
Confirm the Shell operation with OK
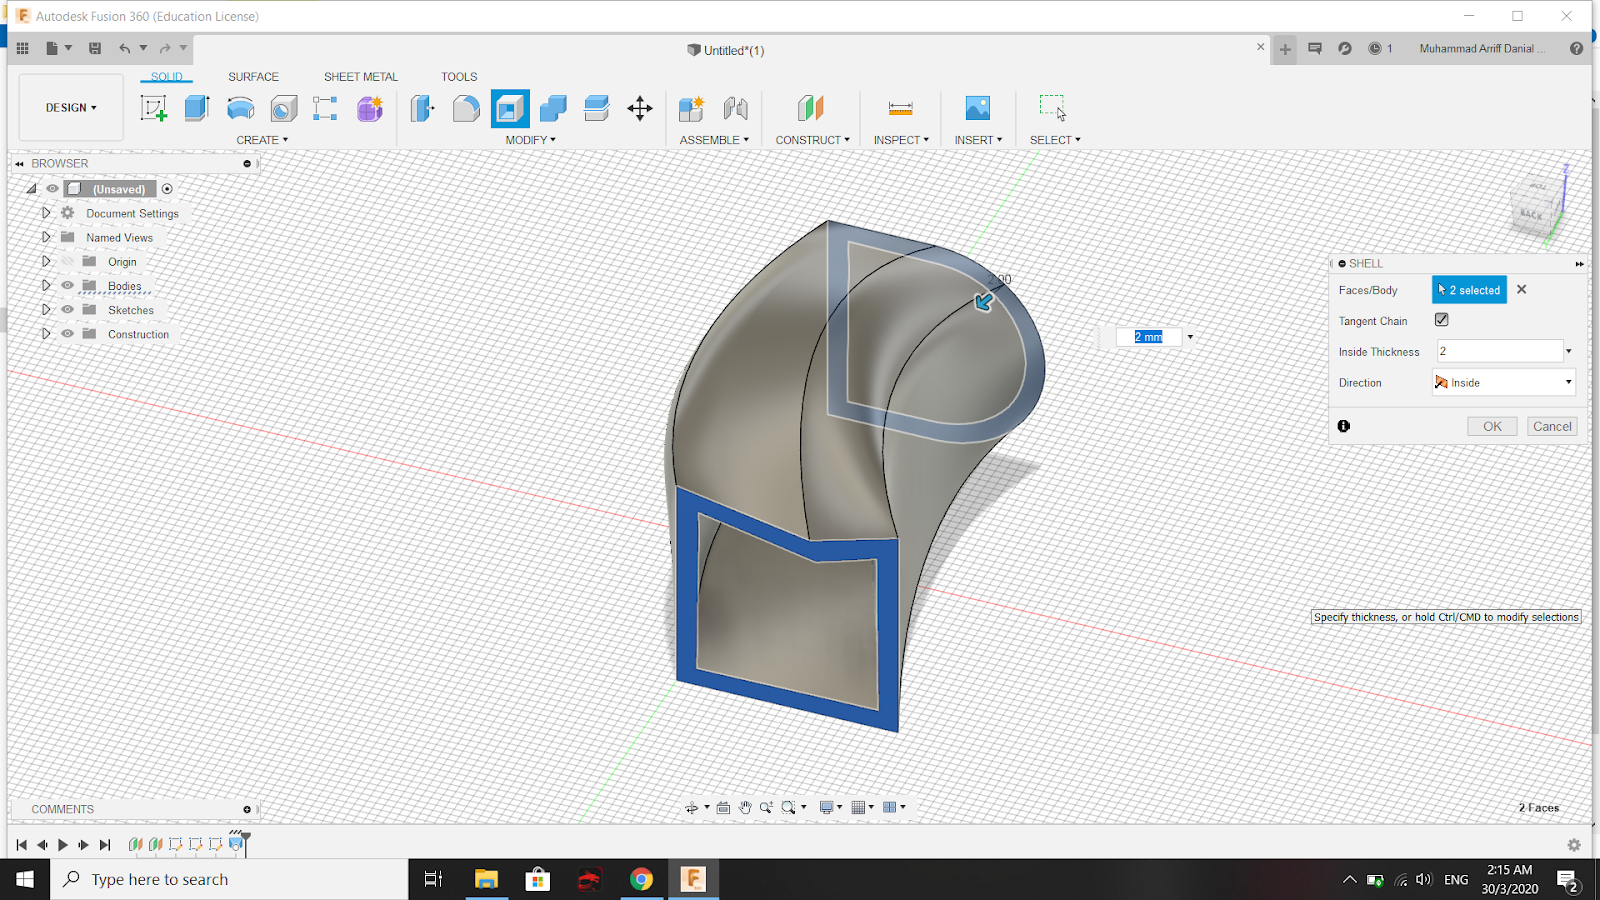tap(1492, 425)
